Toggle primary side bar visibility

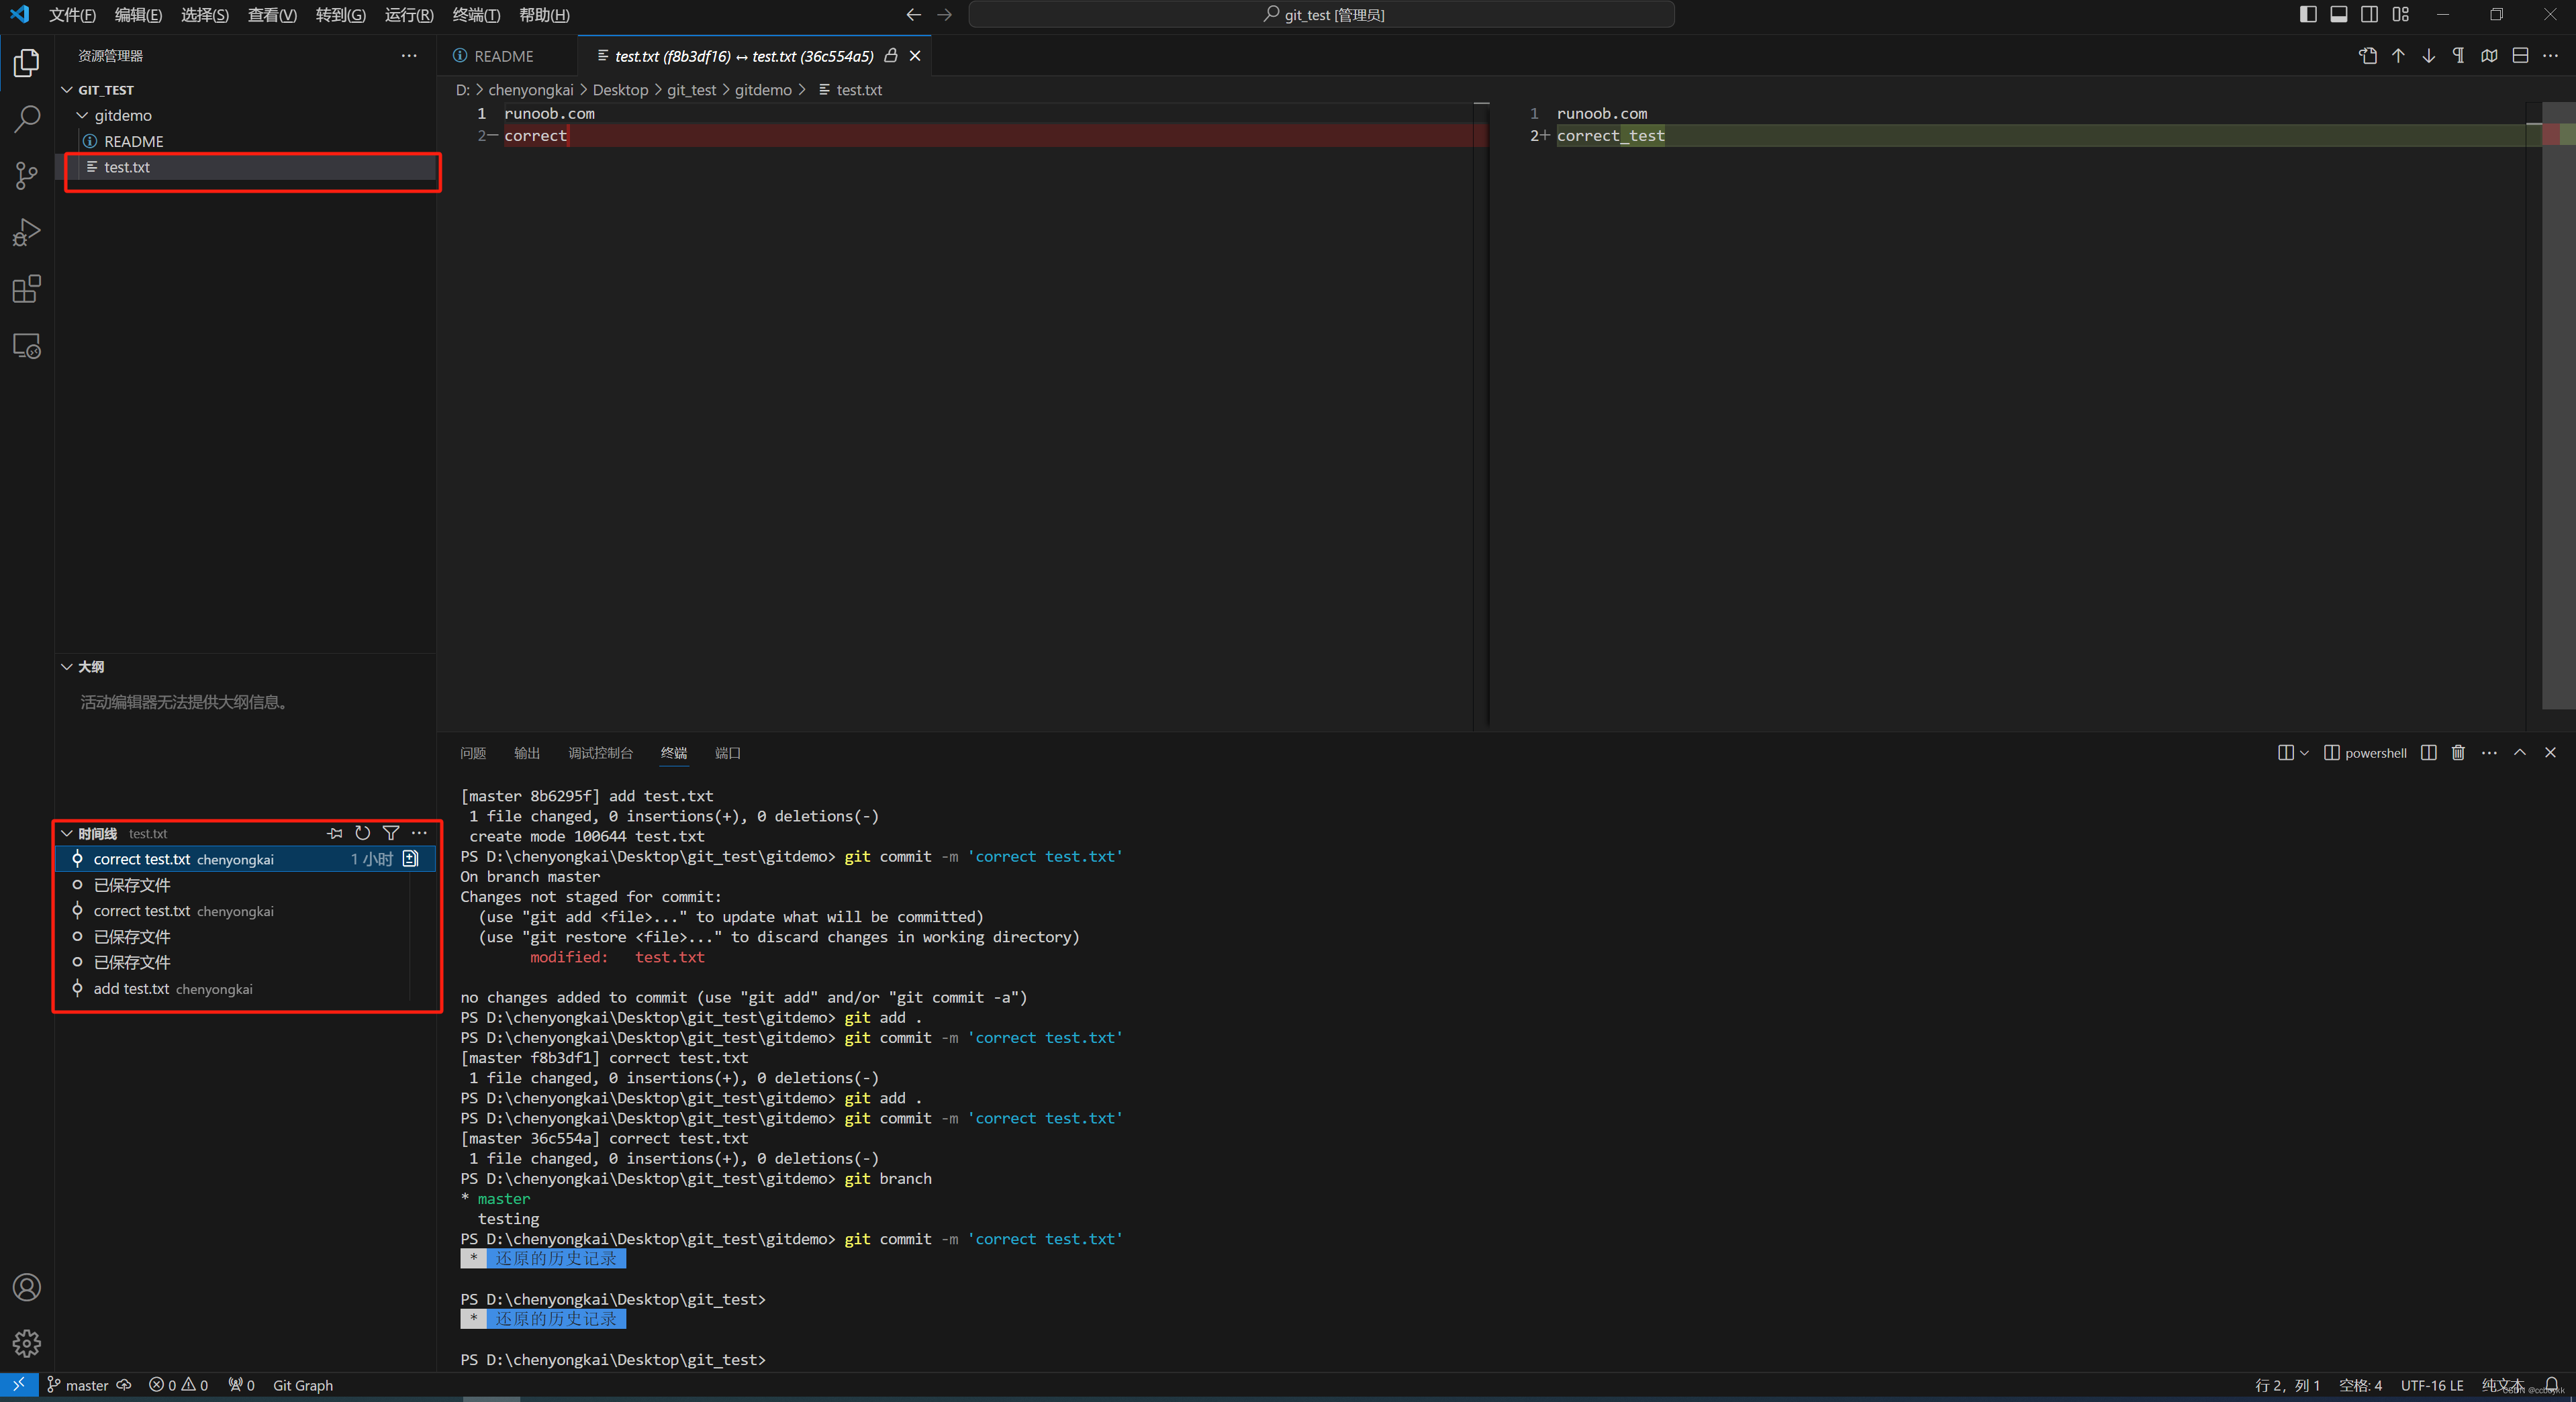[2308, 14]
